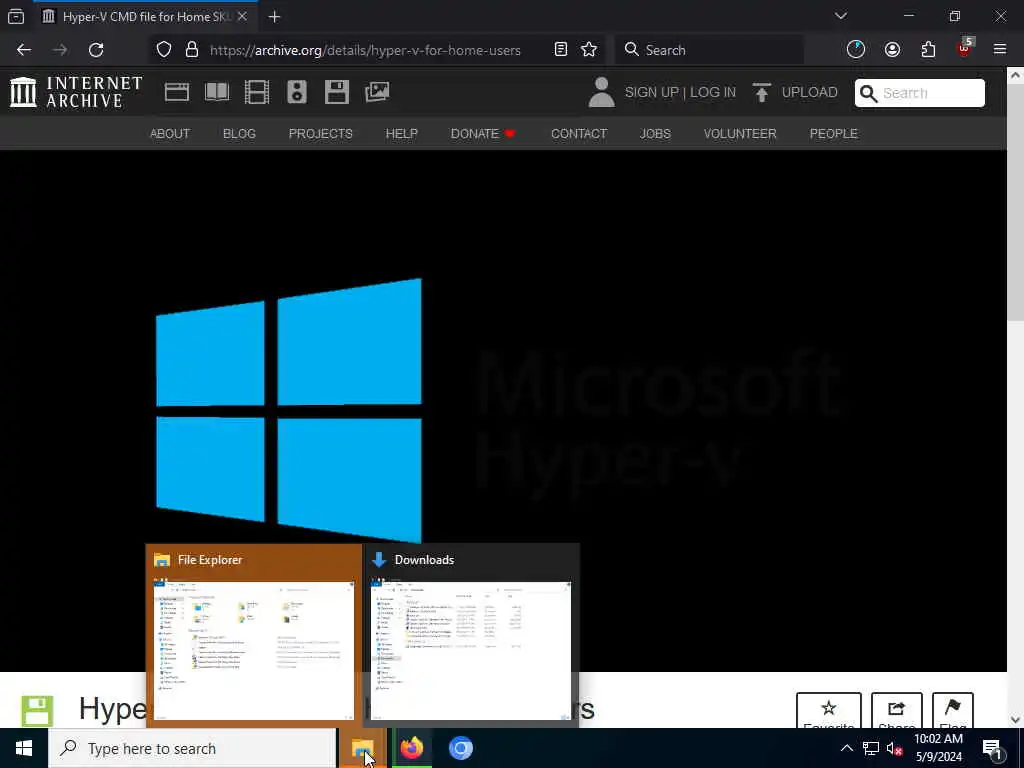The height and width of the screenshot is (768, 1024).
Task: Open the Texts book icon
Action: tap(217, 92)
